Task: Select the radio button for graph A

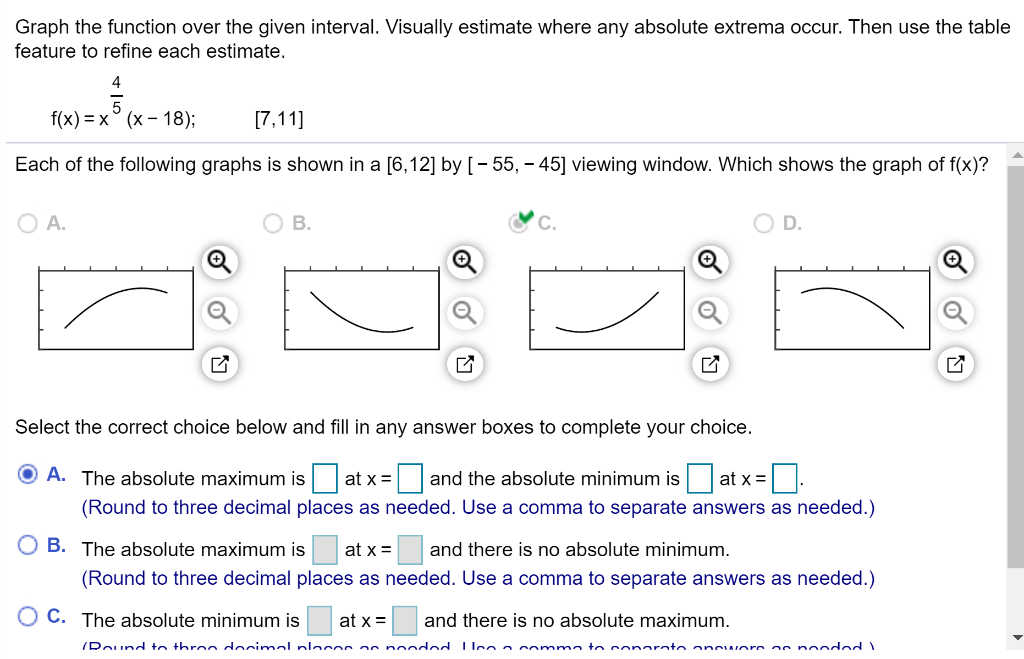Action: (28, 223)
